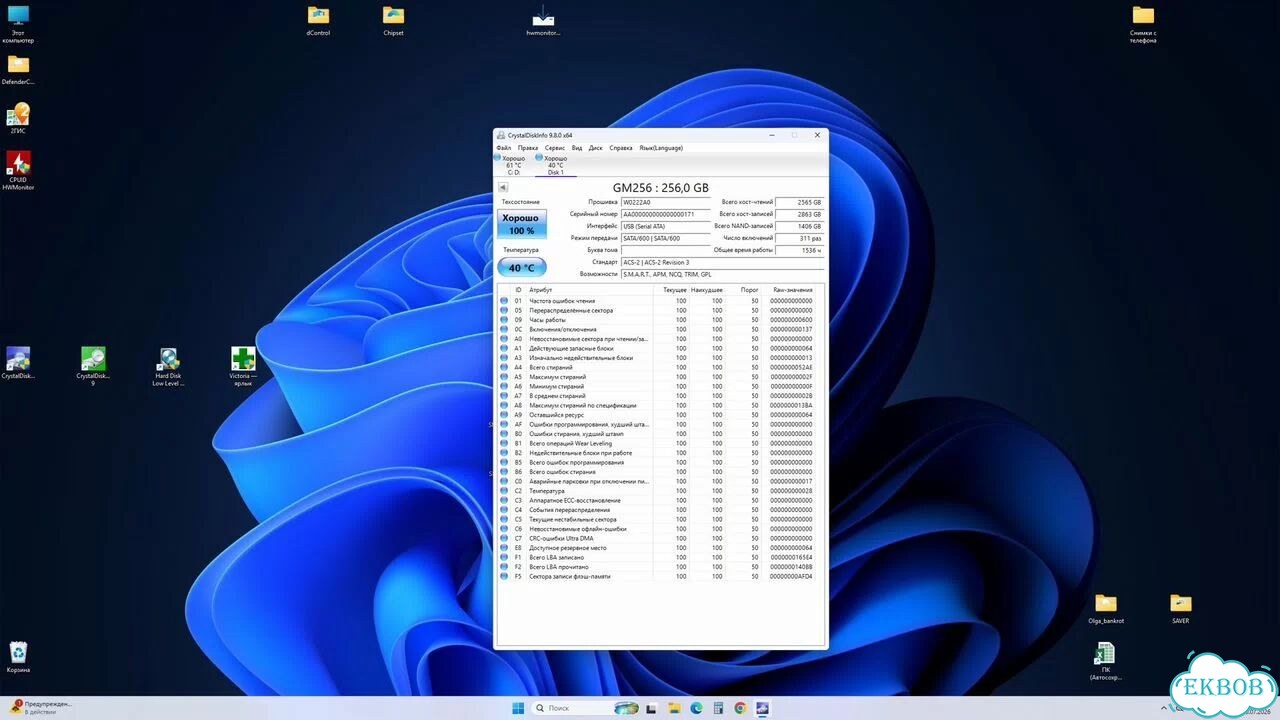Switch to the C: D: disk tab

(x=512, y=165)
